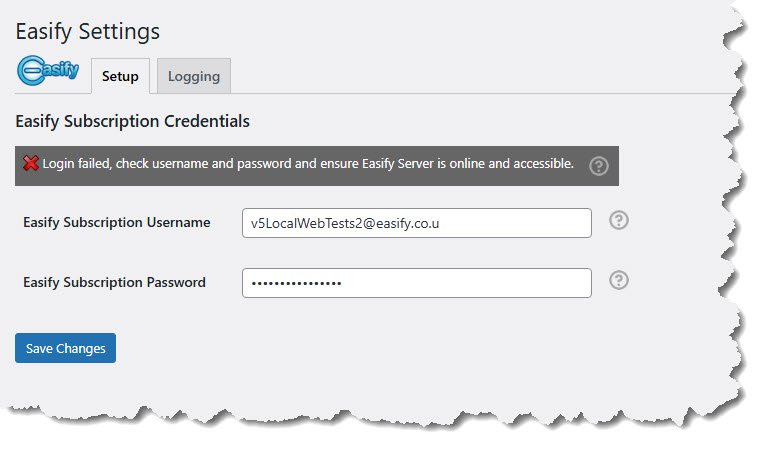Click empty space right of Logging tab
This screenshot has height=450, width=764.
coord(450,76)
